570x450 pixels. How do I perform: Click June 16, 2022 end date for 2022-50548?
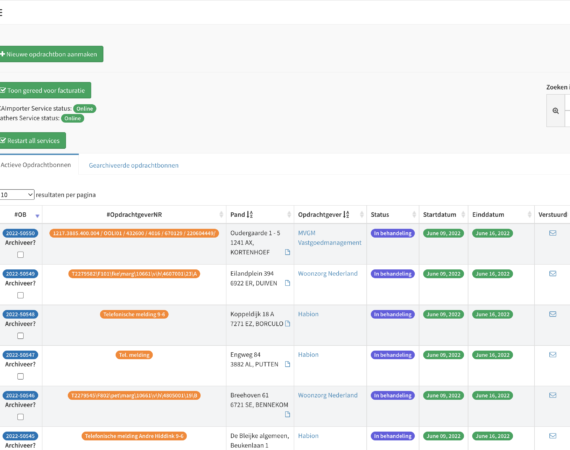click(493, 314)
